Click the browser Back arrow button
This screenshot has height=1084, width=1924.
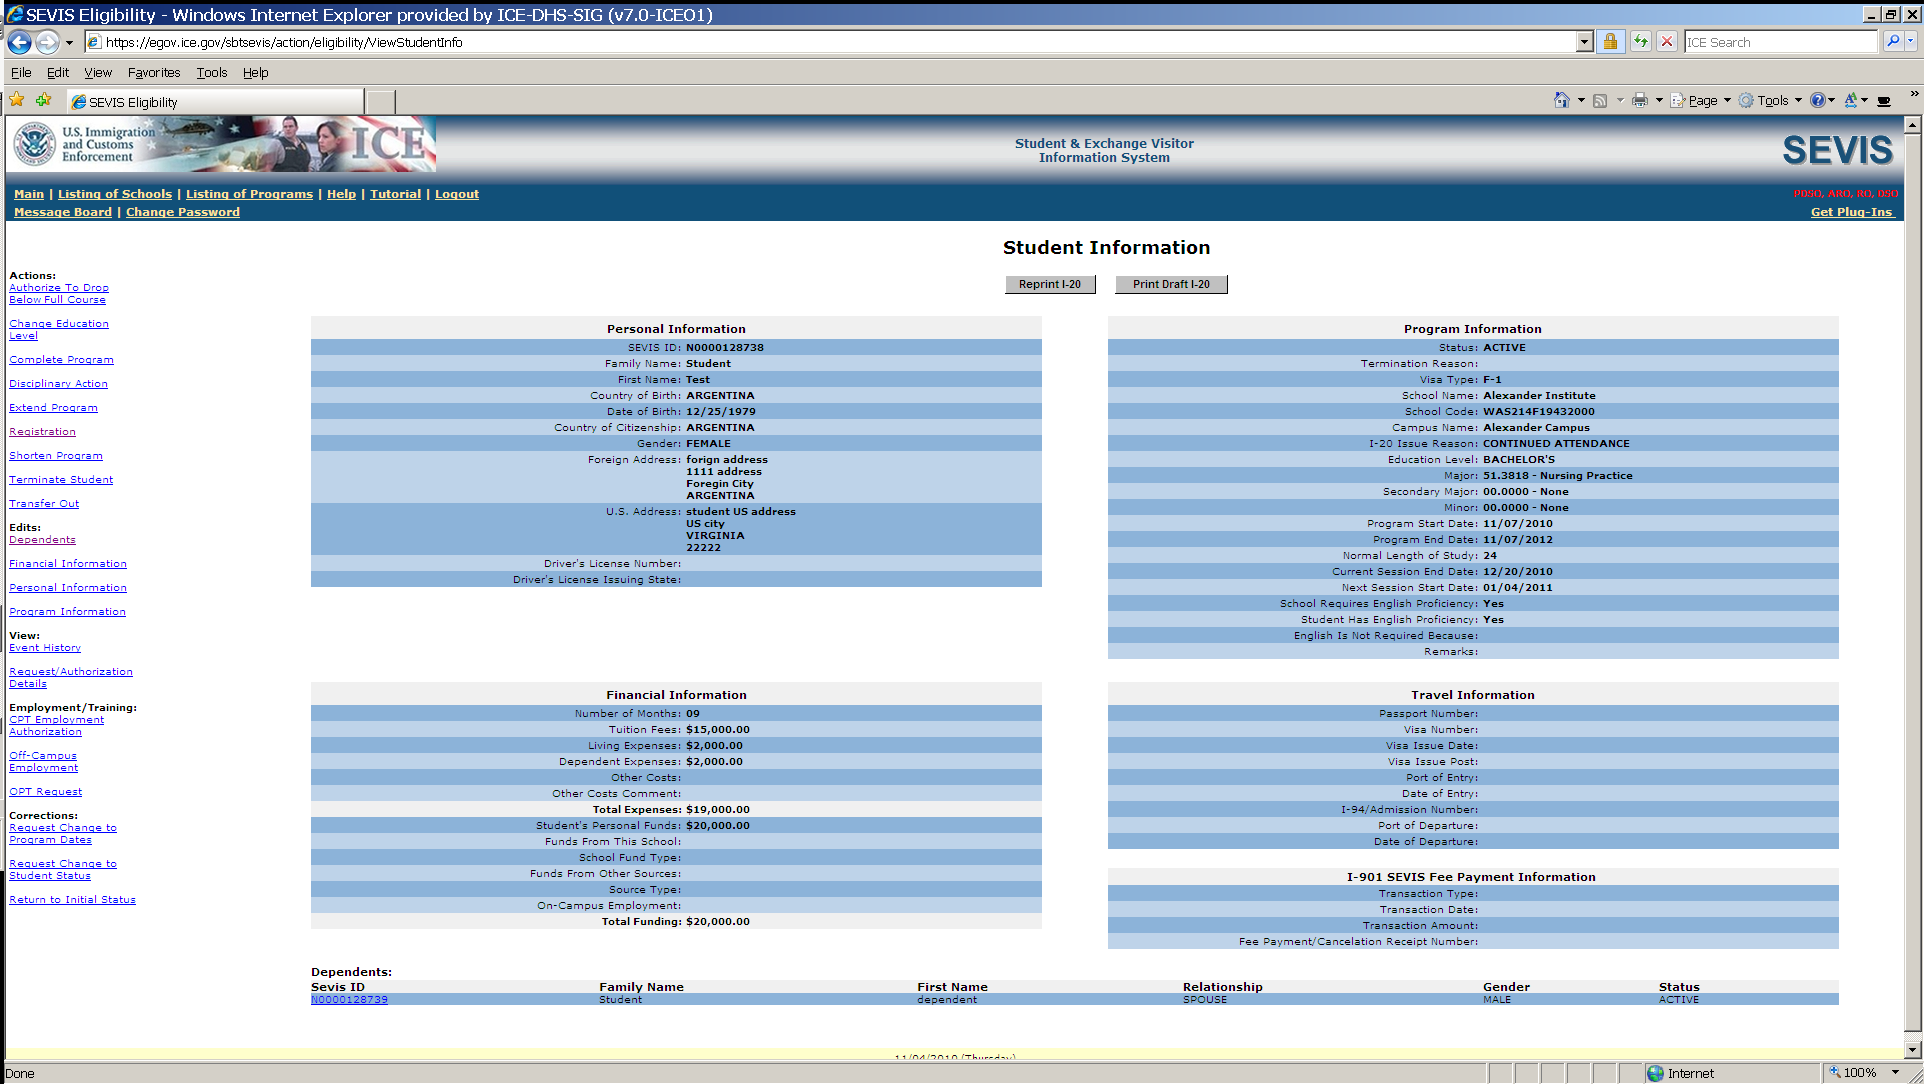coord(19,42)
